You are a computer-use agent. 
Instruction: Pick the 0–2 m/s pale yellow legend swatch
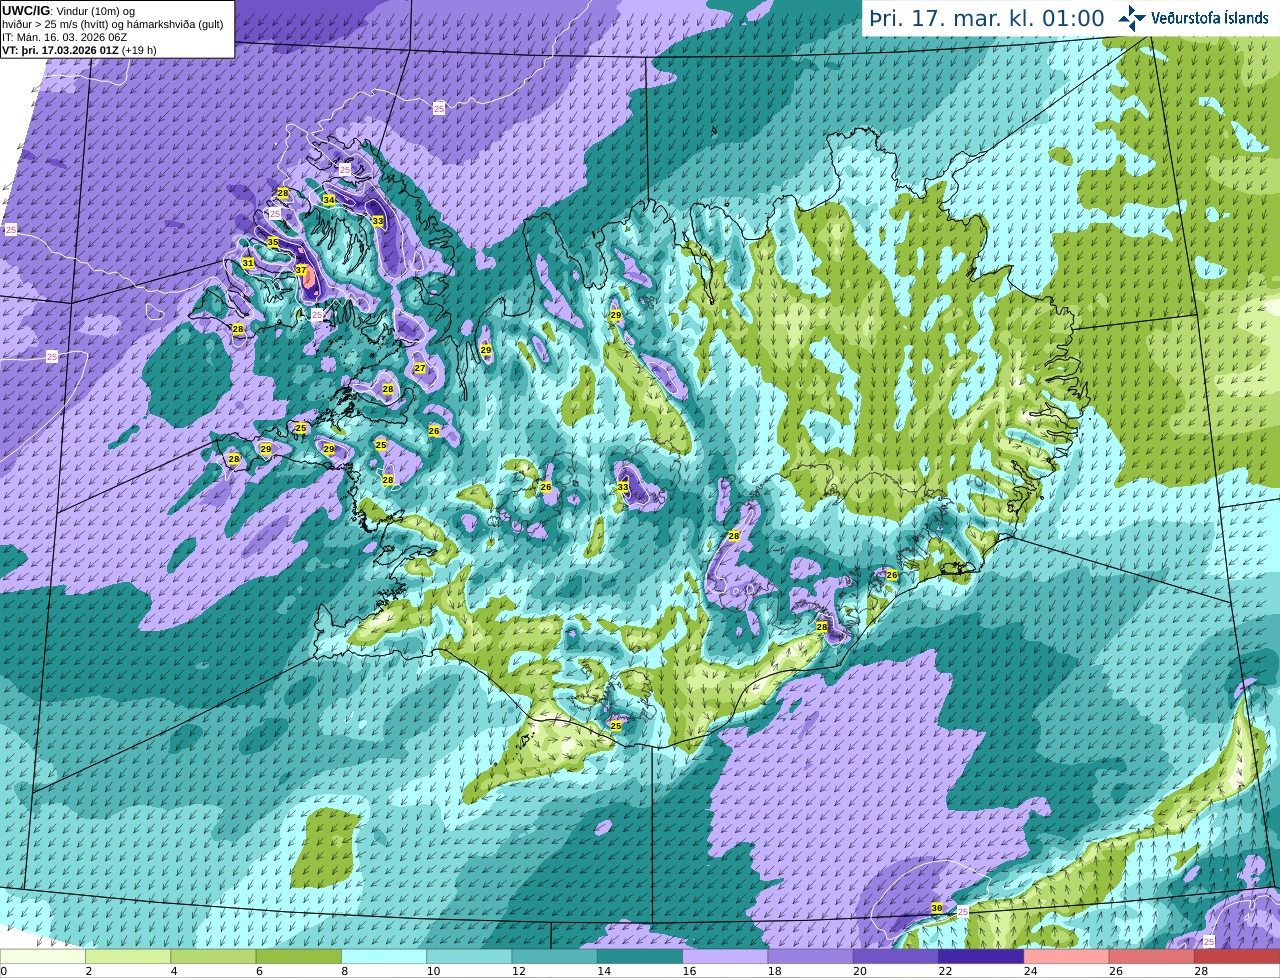(43, 957)
